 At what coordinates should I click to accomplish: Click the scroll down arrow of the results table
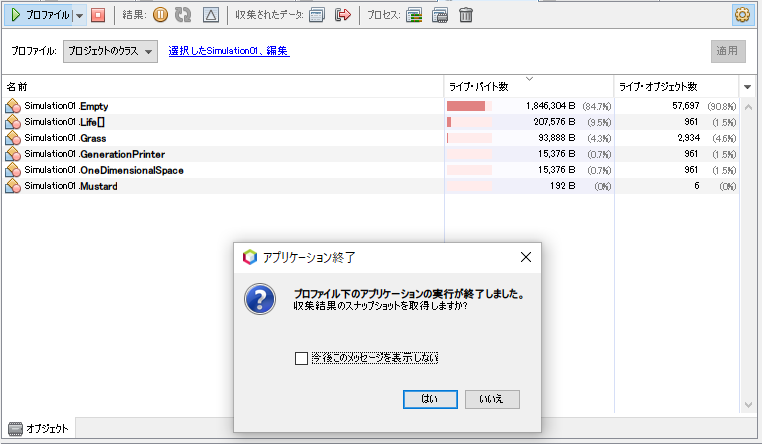pyautogui.click(x=748, y=405)
